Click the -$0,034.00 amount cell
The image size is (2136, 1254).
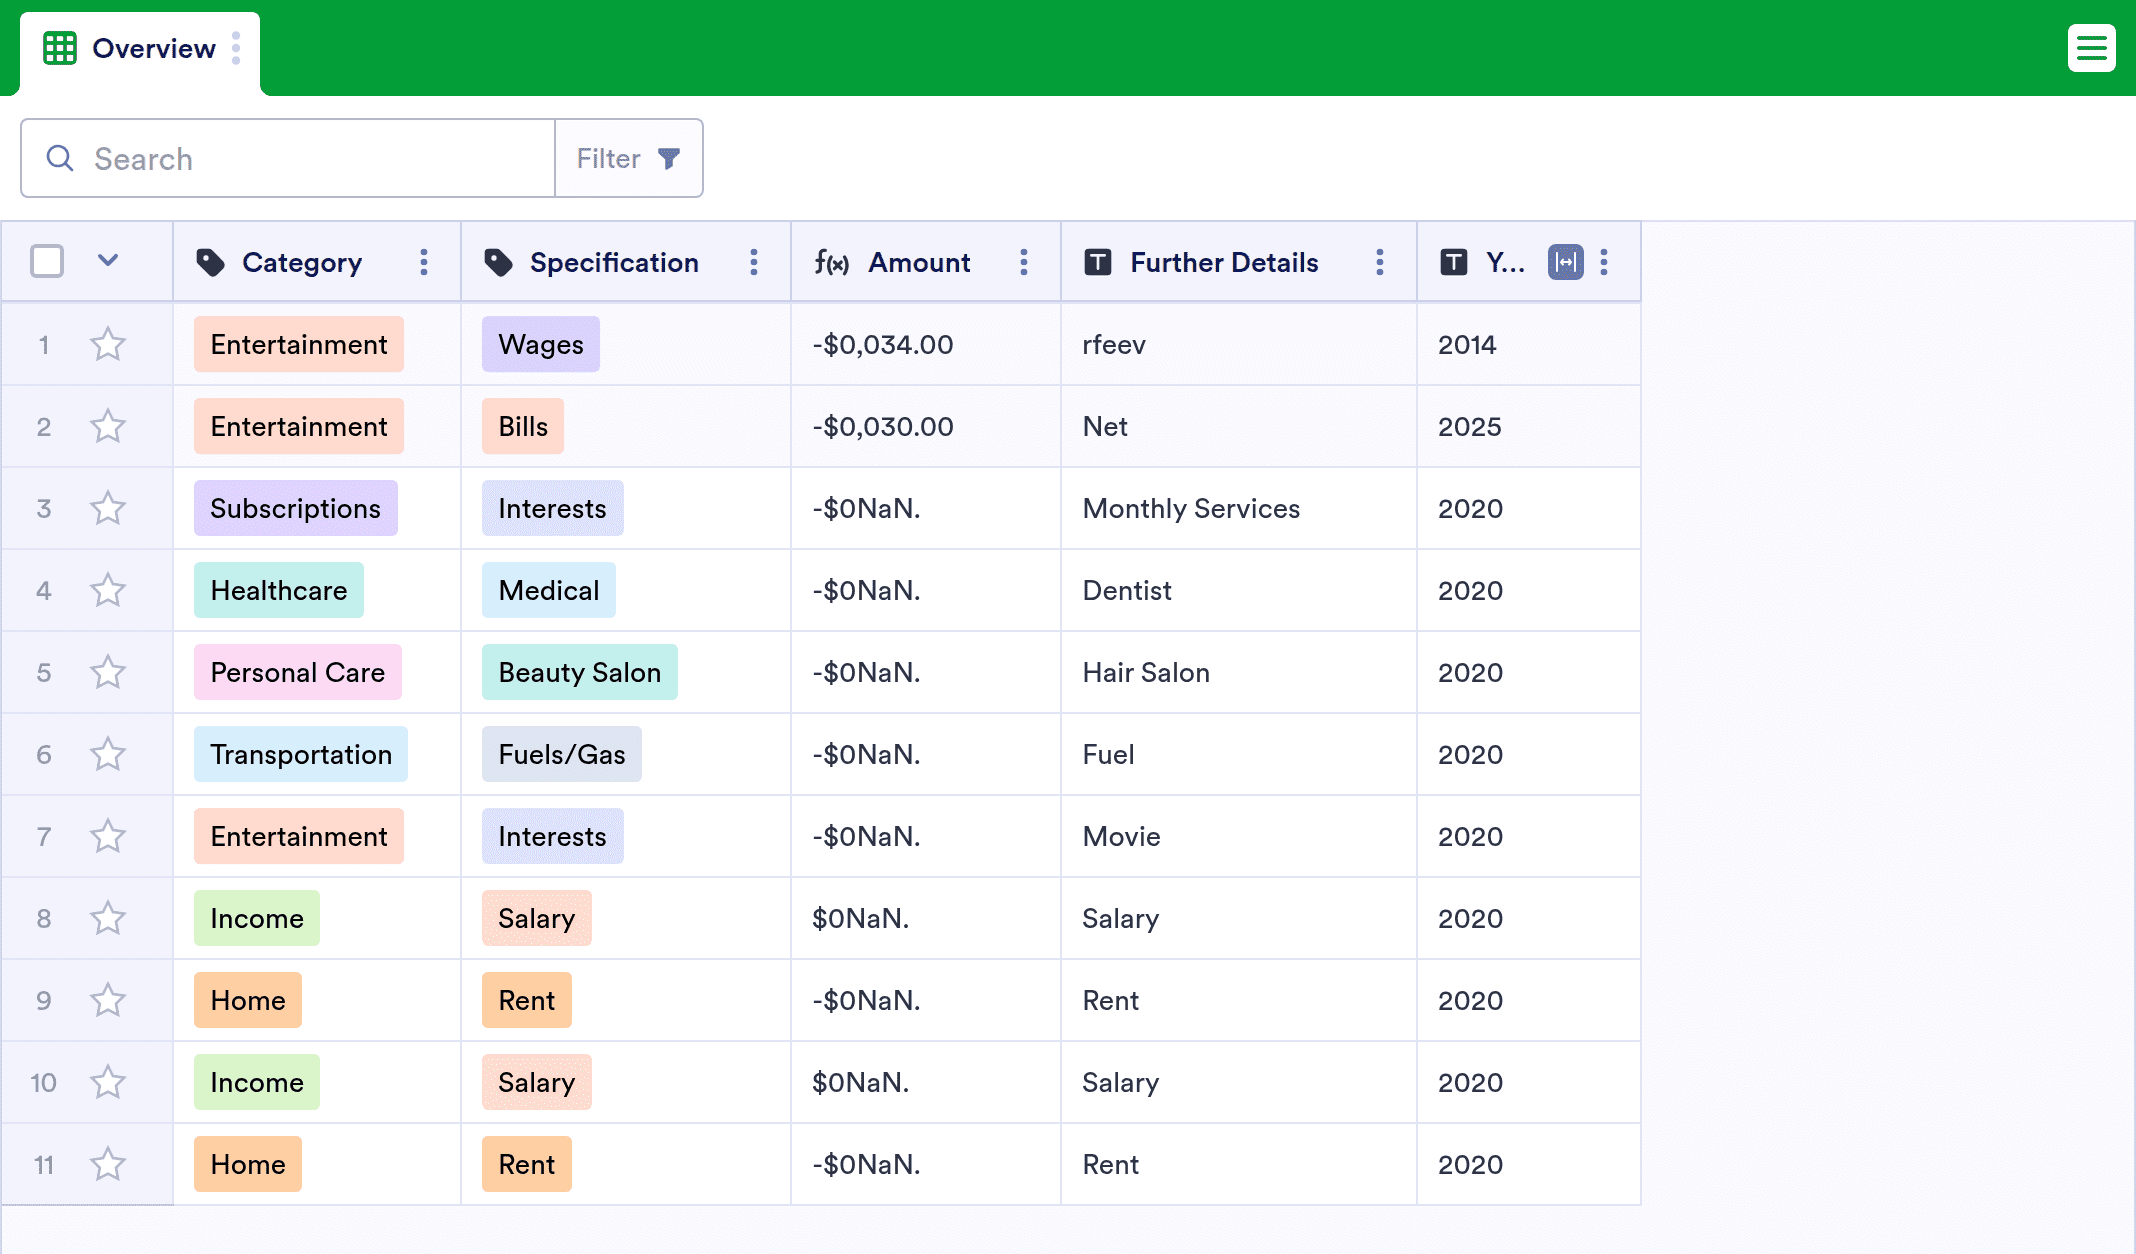click(926, 344)
